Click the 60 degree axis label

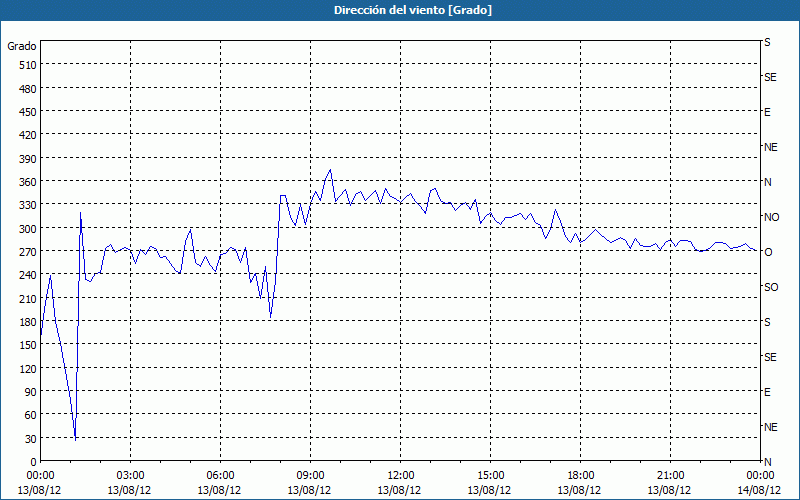point(31,415)
